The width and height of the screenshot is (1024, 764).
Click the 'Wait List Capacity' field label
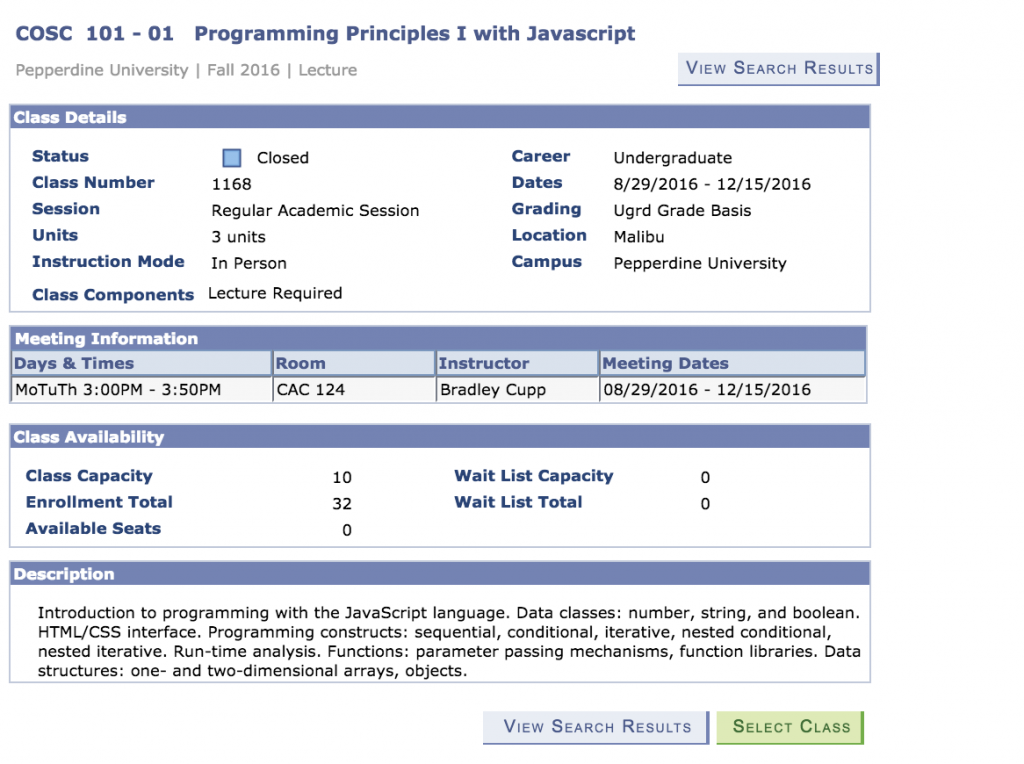pos(534,476)
